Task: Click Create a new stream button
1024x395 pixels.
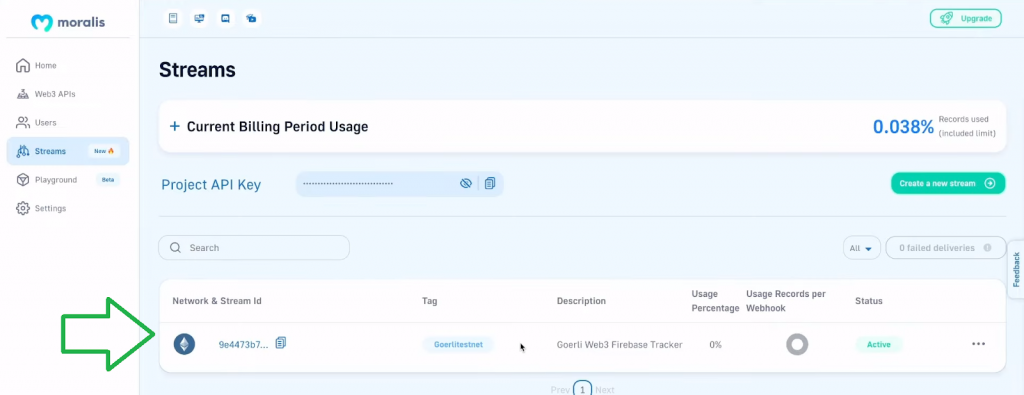Action: (x=948, y=183)
